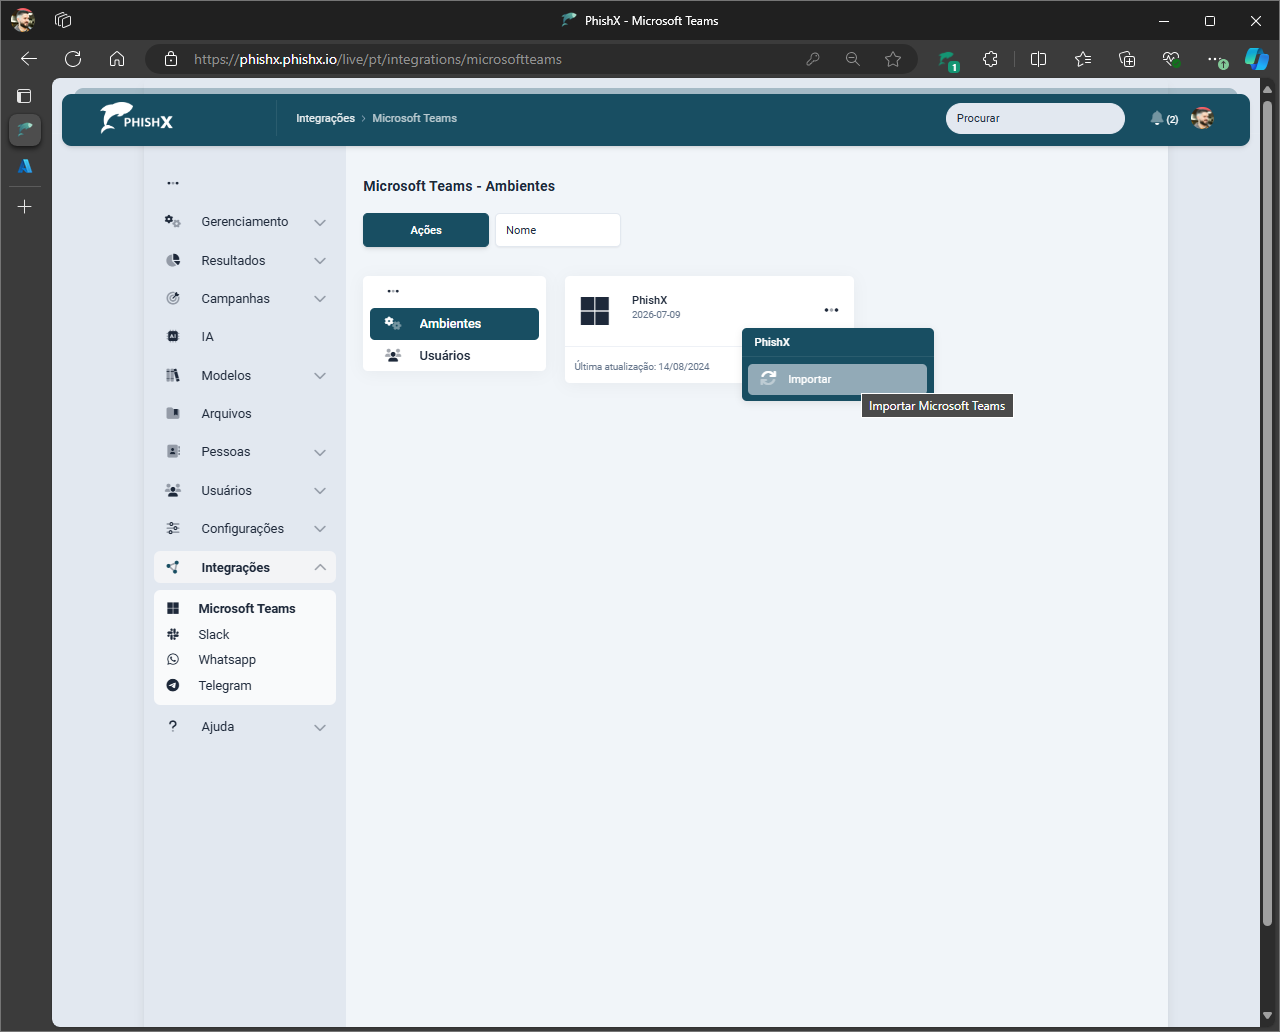Screen dimensions: 1280x1032
Task: Expand the Pessoas menu chevron
Action: tap(320, 452)
